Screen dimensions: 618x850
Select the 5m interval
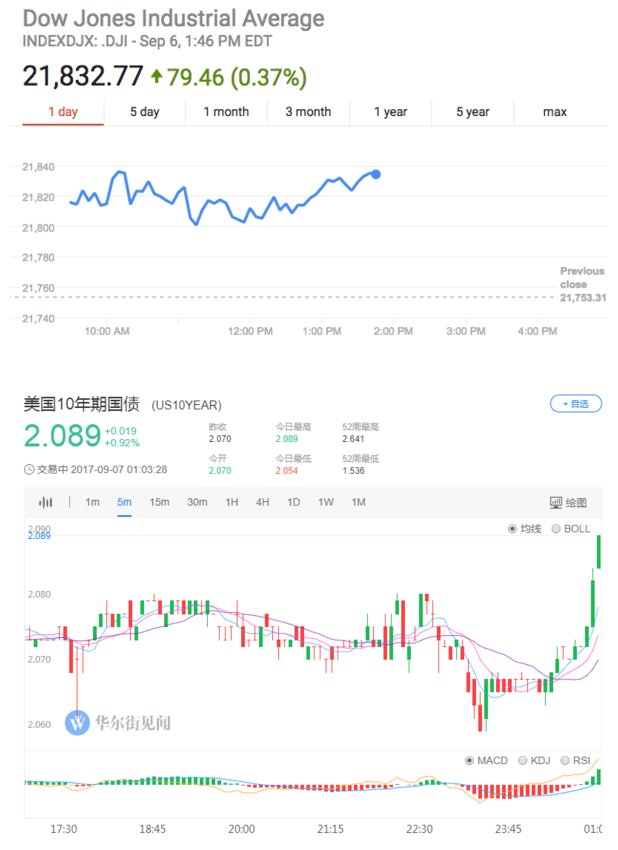[125, 503]
